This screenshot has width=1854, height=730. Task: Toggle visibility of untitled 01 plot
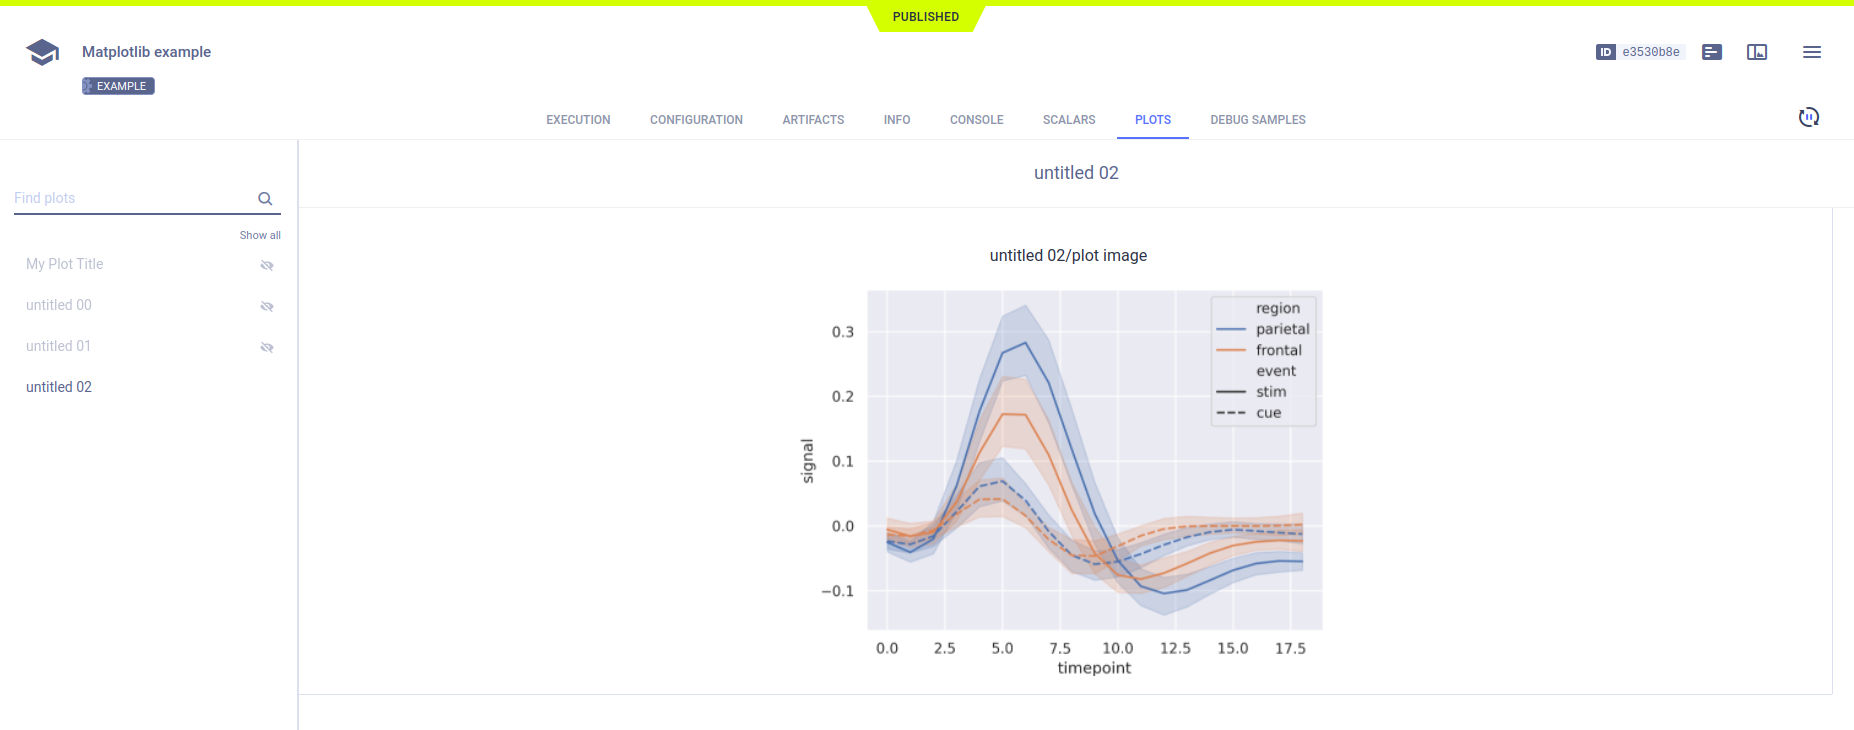click(x=267, y=347)
